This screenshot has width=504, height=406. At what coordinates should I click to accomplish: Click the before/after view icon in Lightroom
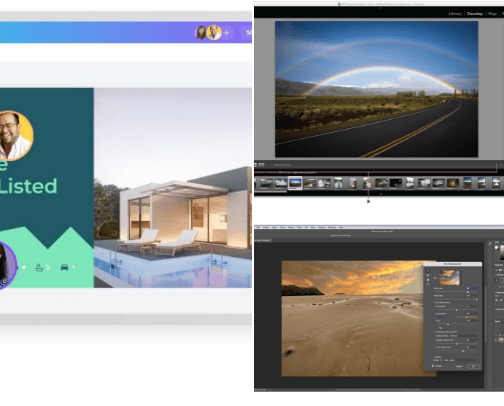(x=261, y=165)
